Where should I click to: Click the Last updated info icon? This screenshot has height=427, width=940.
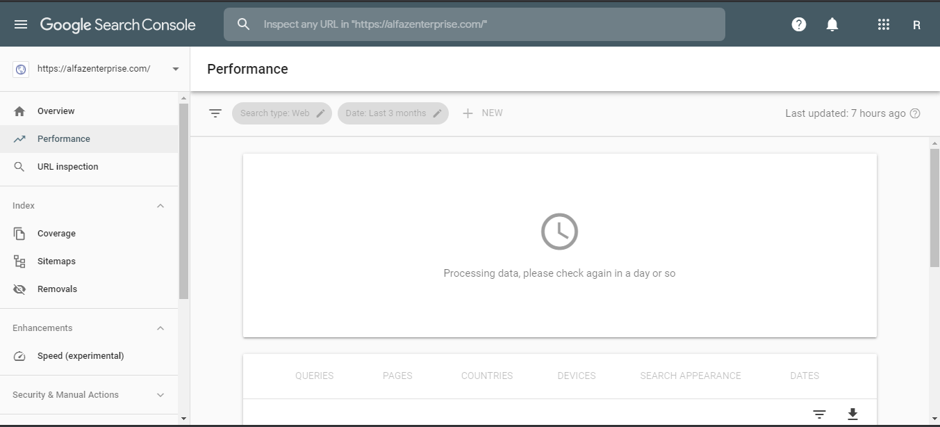(915, 113)
